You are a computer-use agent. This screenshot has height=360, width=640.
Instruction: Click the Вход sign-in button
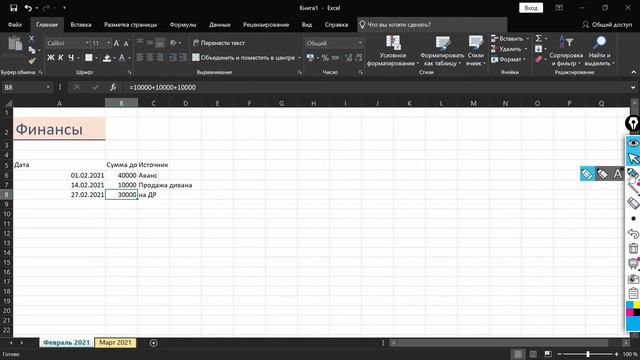[x=531, y=8]
